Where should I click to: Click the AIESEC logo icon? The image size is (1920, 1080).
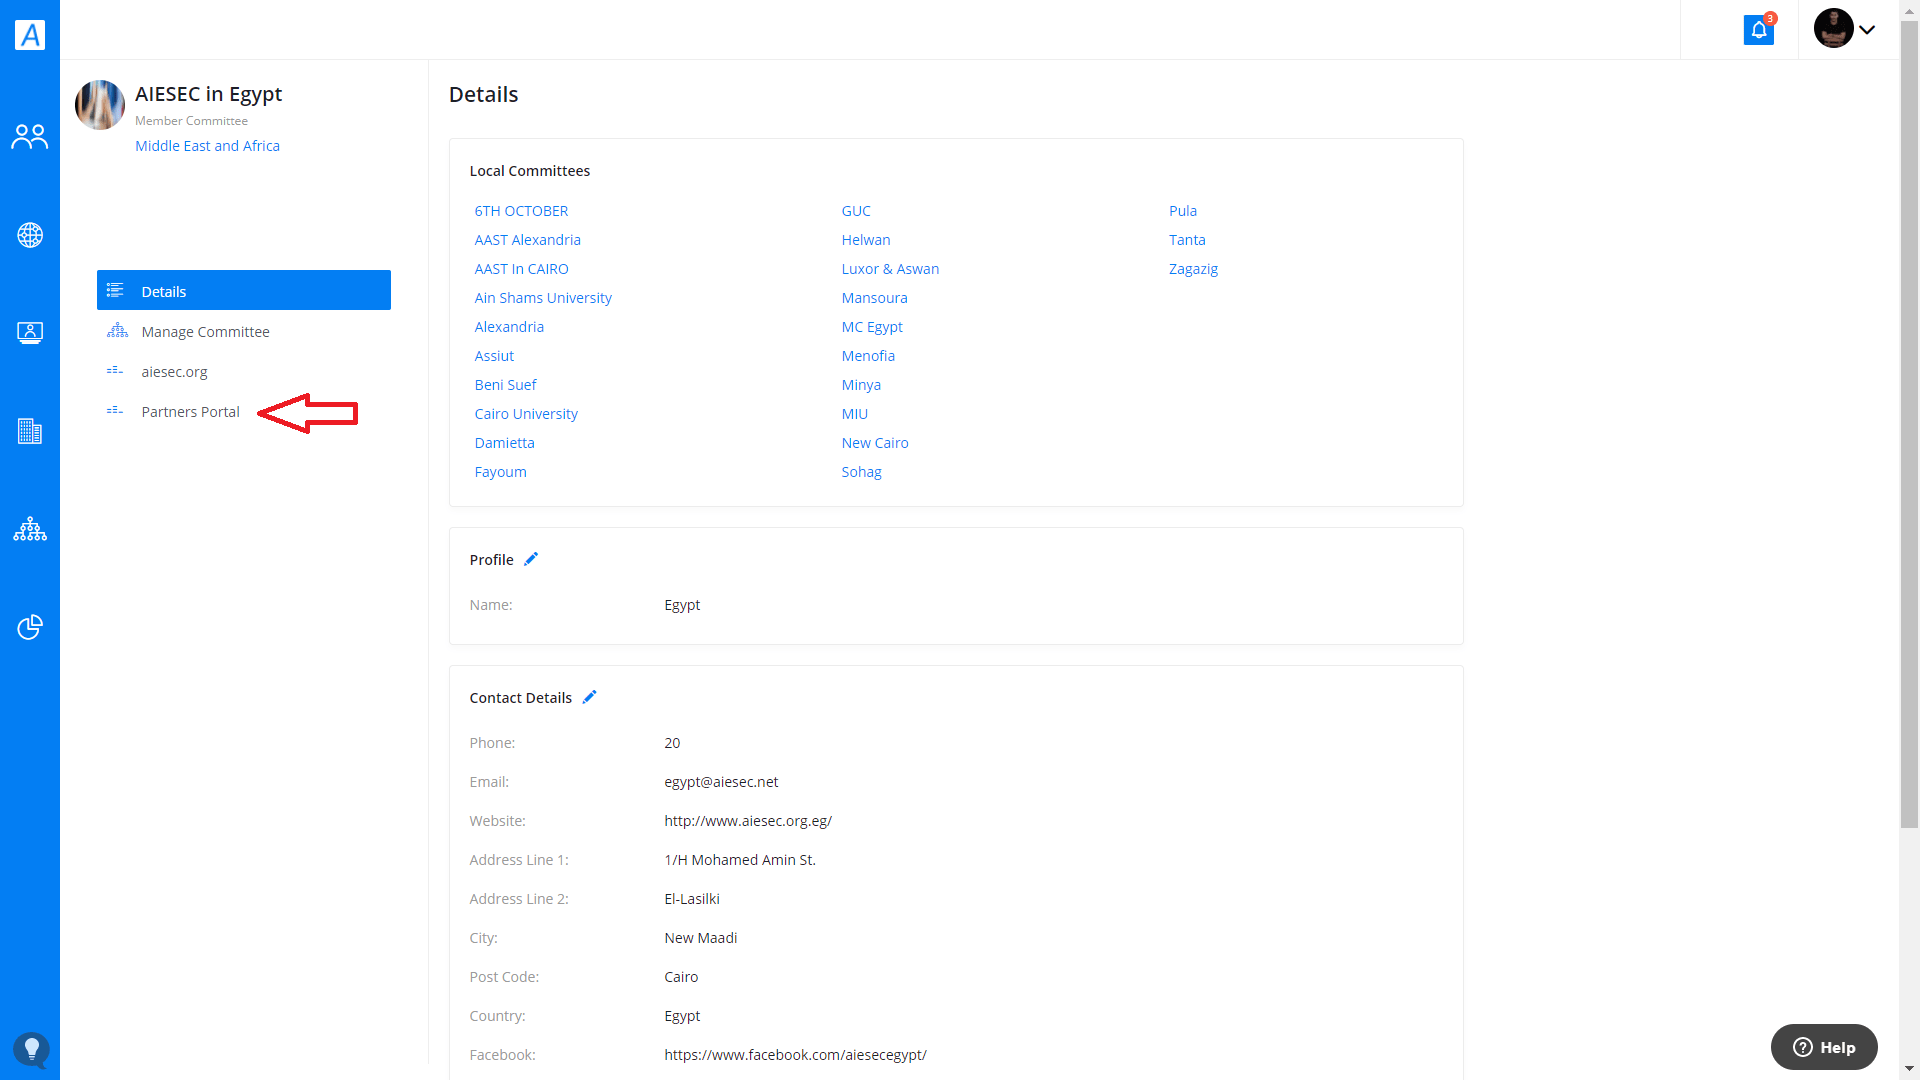pyautogui.click(x=30, y=35)
